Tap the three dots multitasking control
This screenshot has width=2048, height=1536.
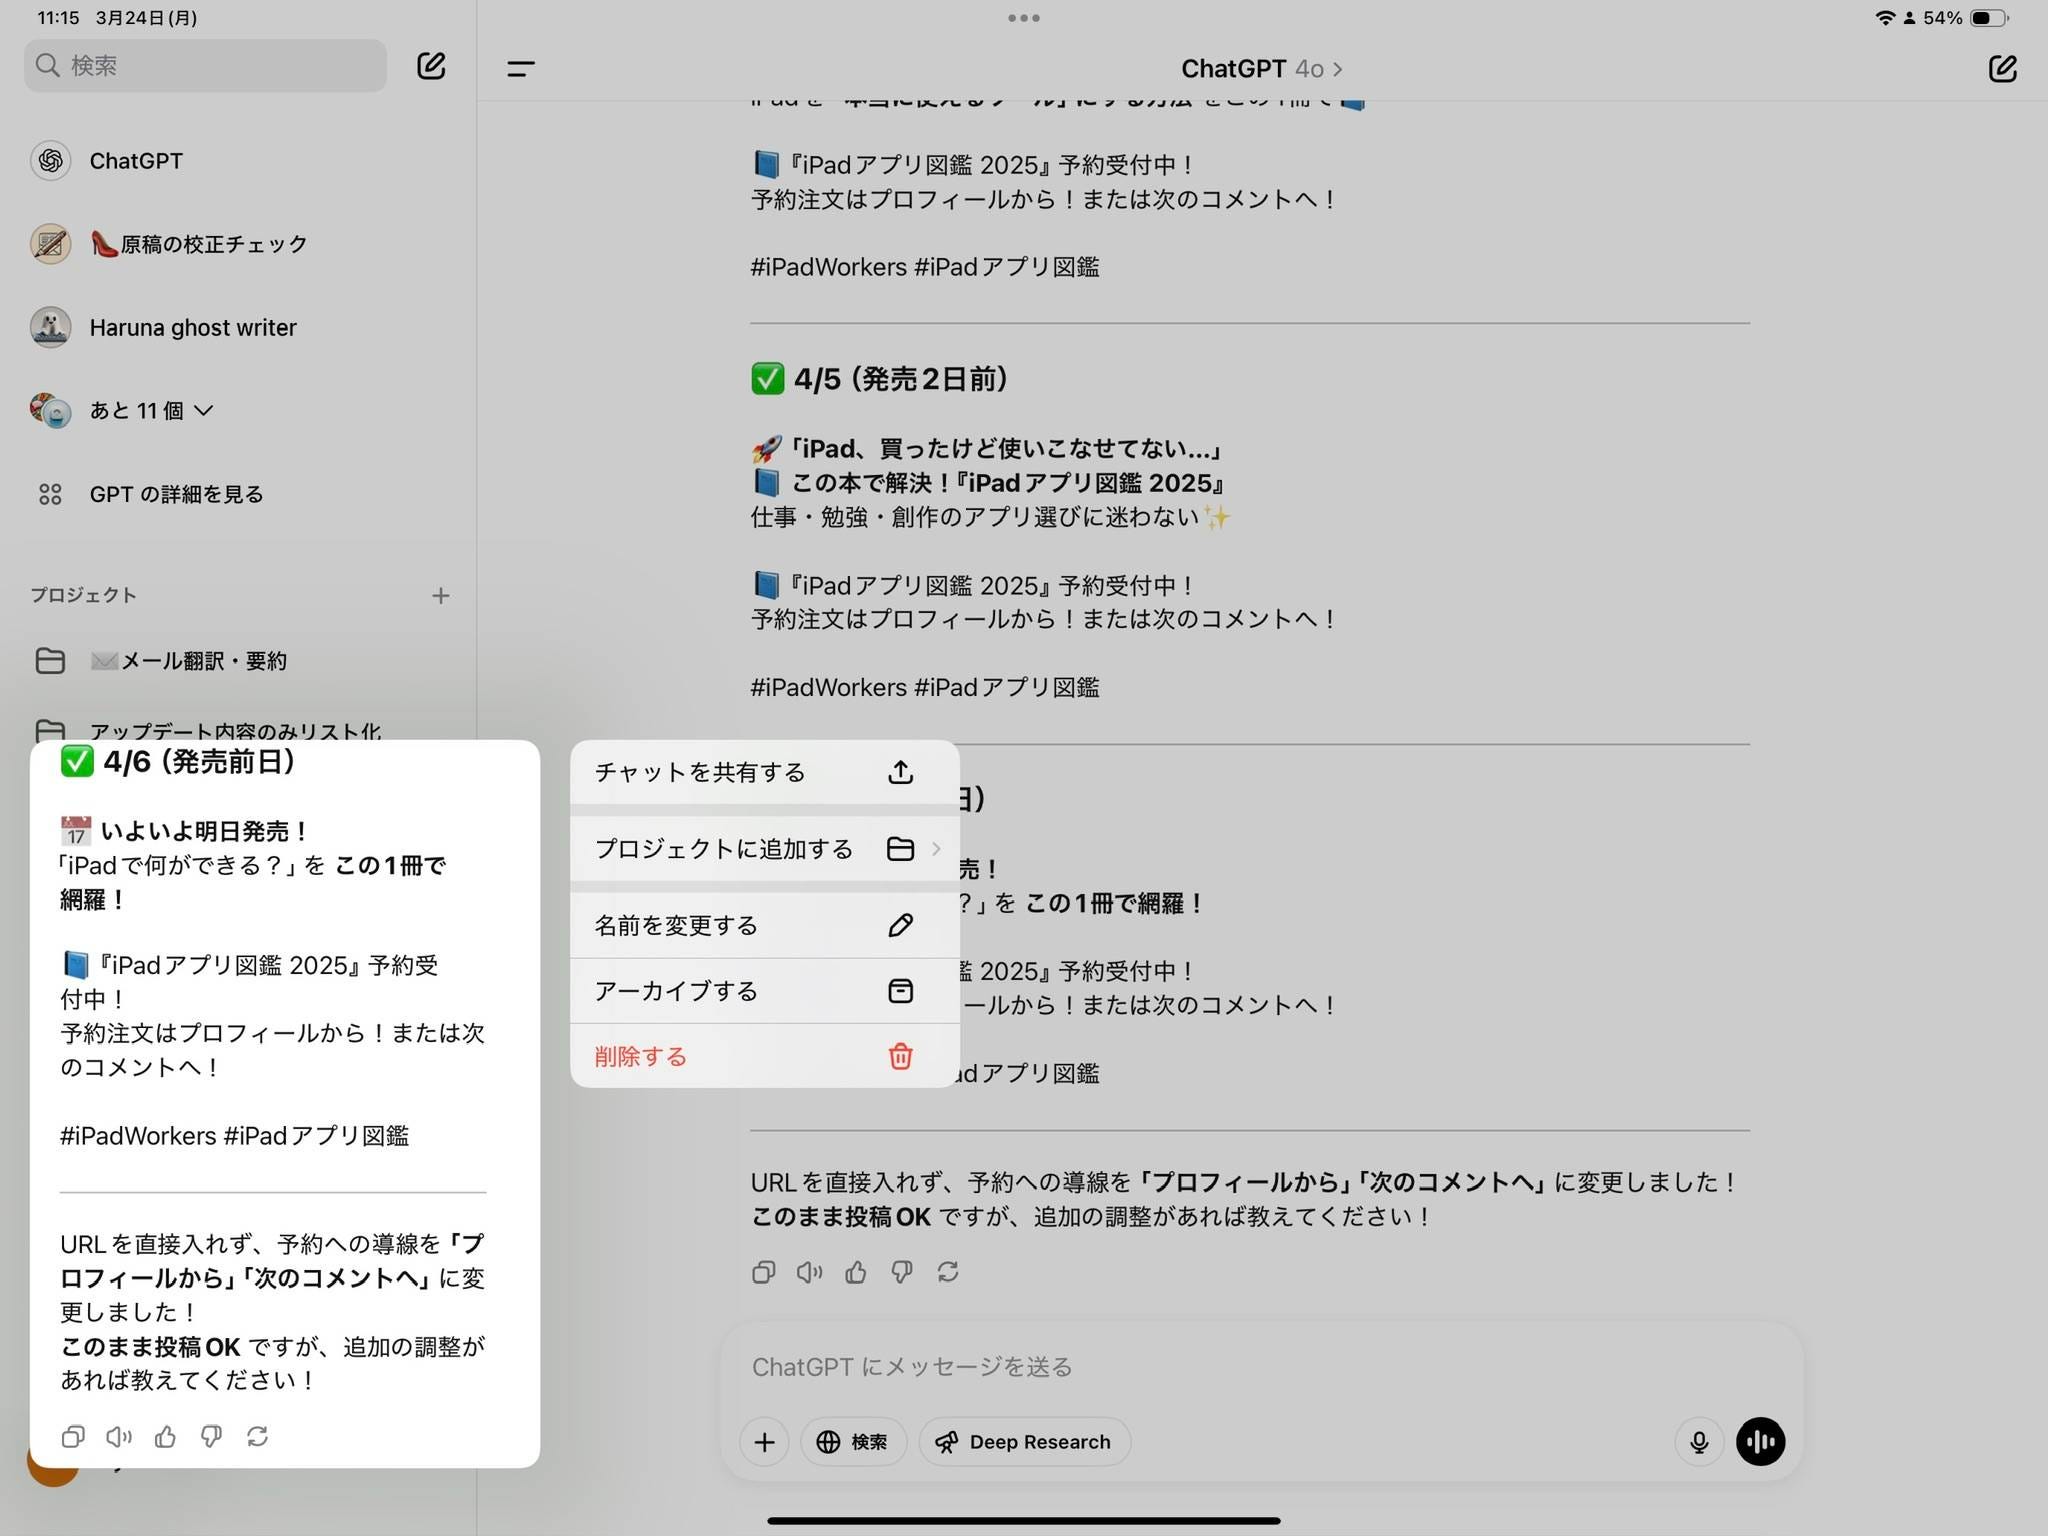click(x=1024, y=18)
